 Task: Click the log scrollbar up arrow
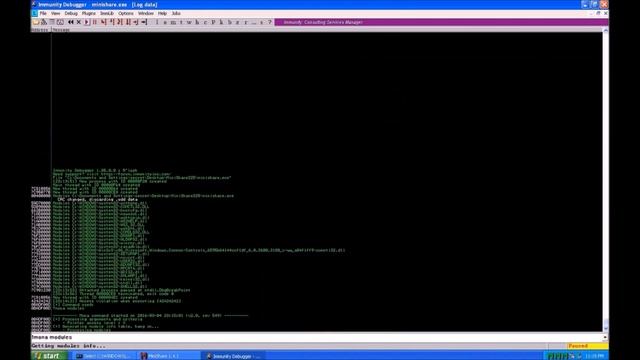coord(606,31)
